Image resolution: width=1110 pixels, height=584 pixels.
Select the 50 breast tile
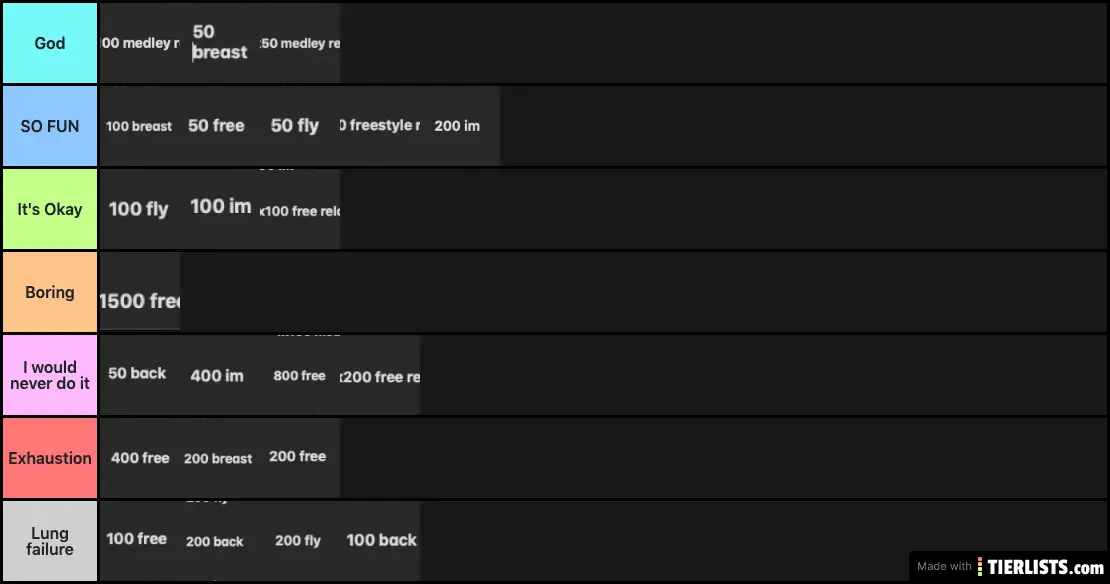pyautogui.click(x=220, y=43)
